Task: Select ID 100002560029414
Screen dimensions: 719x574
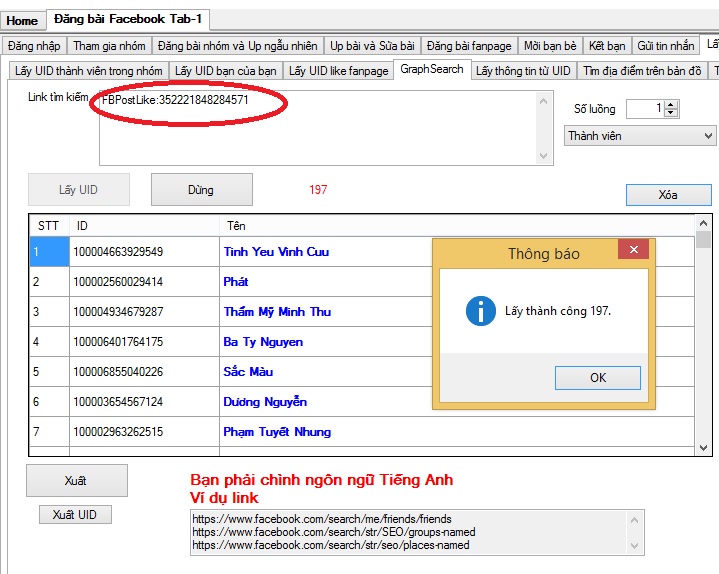Action: point(118,282)
